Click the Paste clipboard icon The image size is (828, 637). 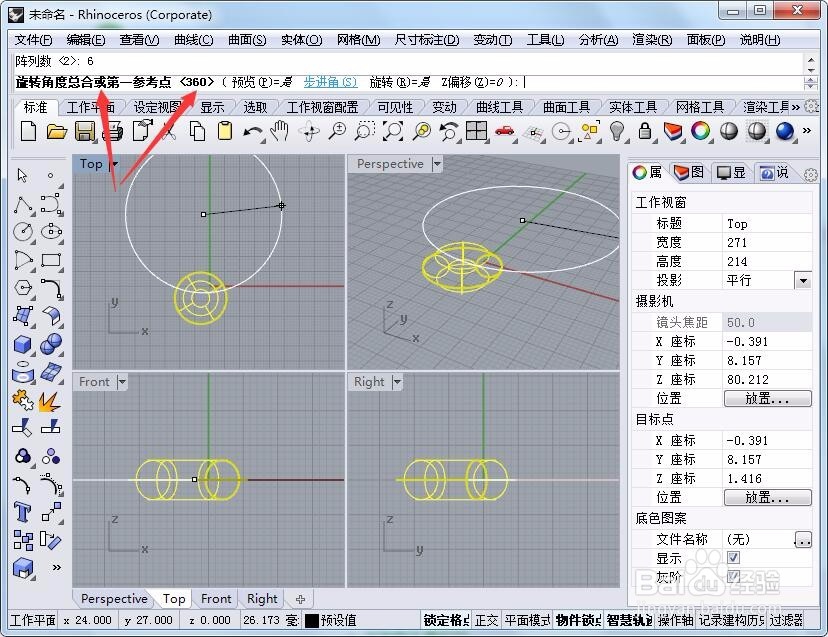[x=225, y=131]
